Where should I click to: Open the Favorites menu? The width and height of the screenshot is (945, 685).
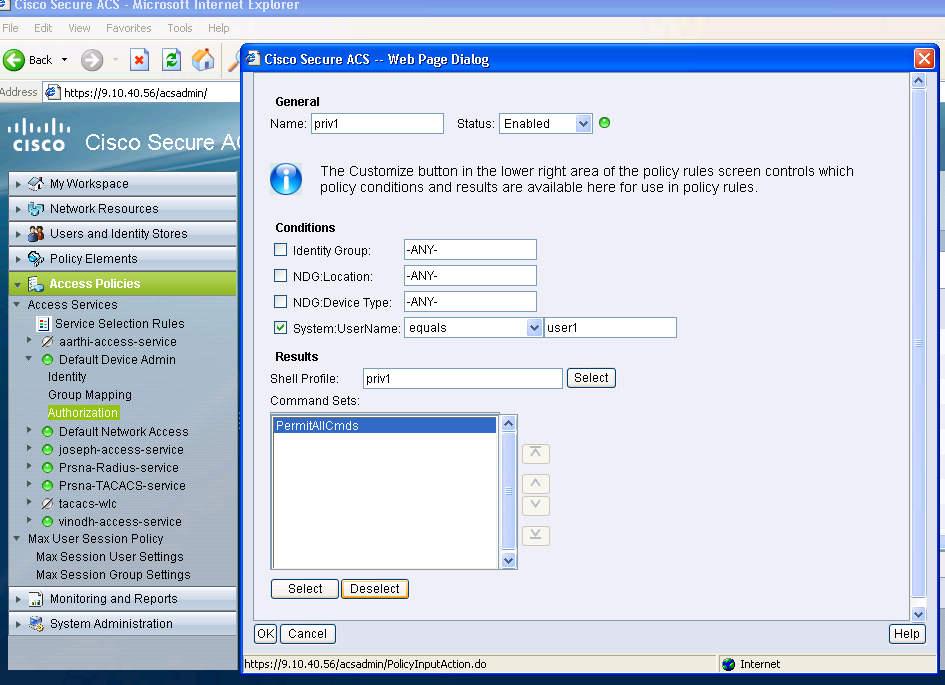coord(128,27)
